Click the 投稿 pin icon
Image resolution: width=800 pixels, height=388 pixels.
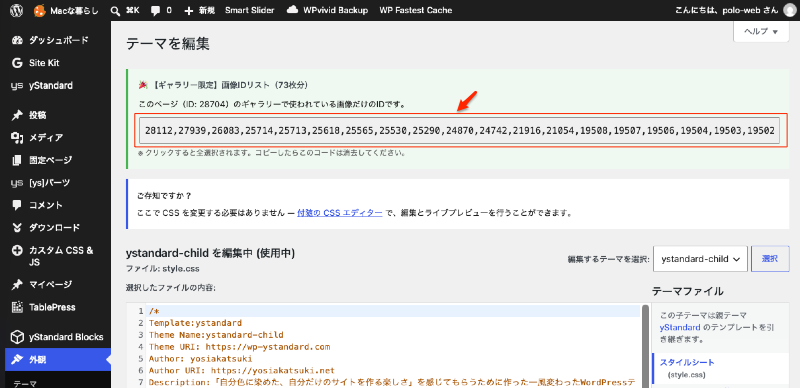point(17,115)
